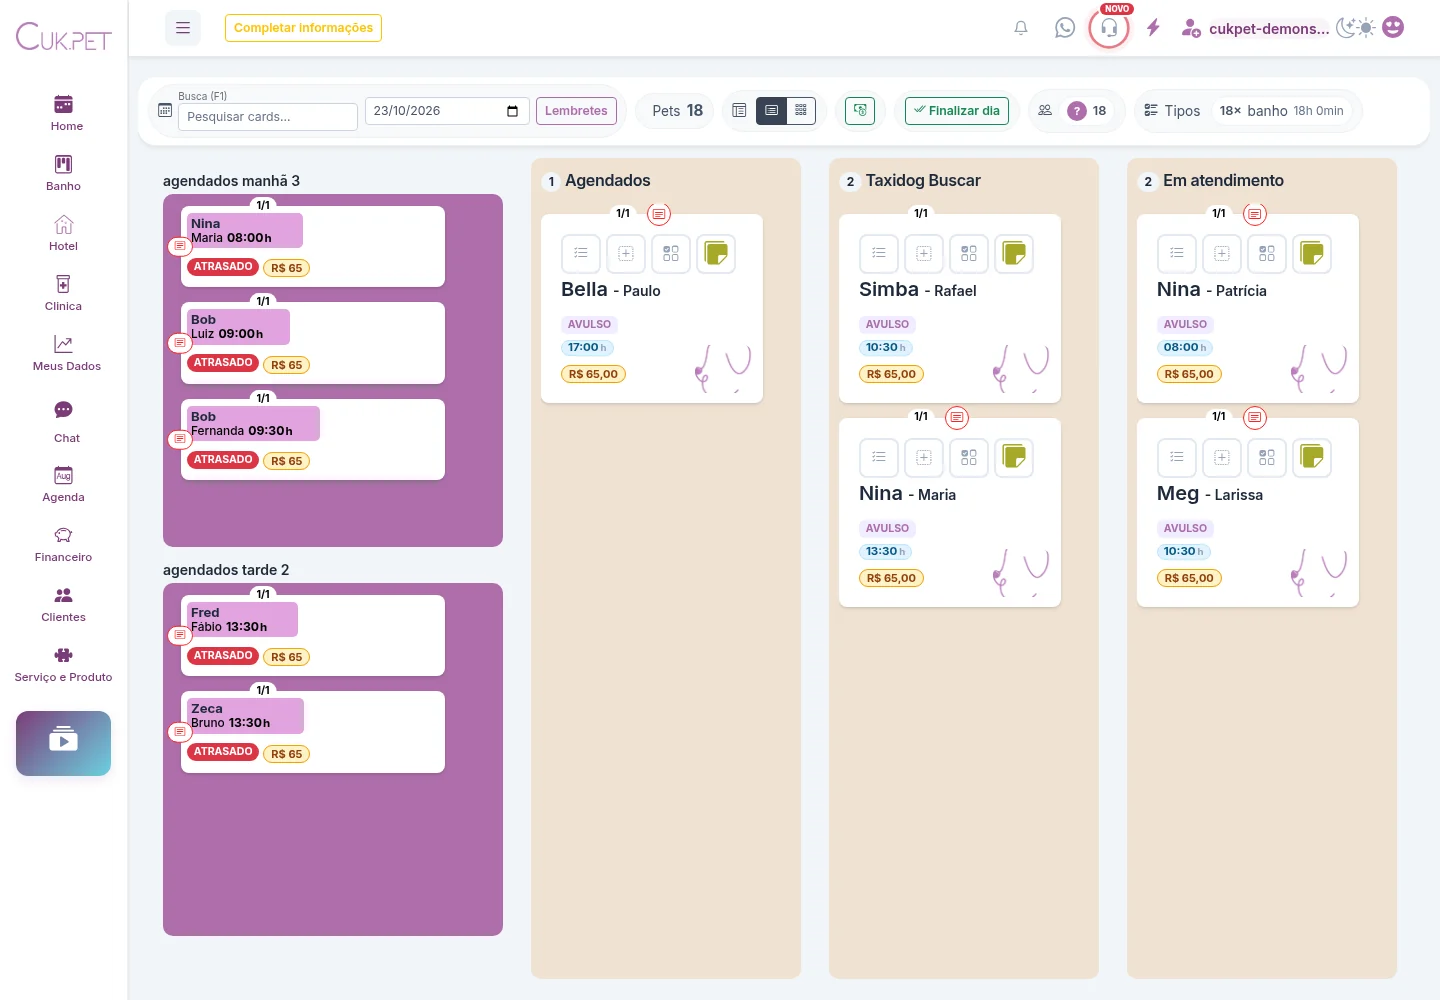1440x1000 pixels.
Task: Open the NOVO headset support icon
Action: tap(1109, 28)
